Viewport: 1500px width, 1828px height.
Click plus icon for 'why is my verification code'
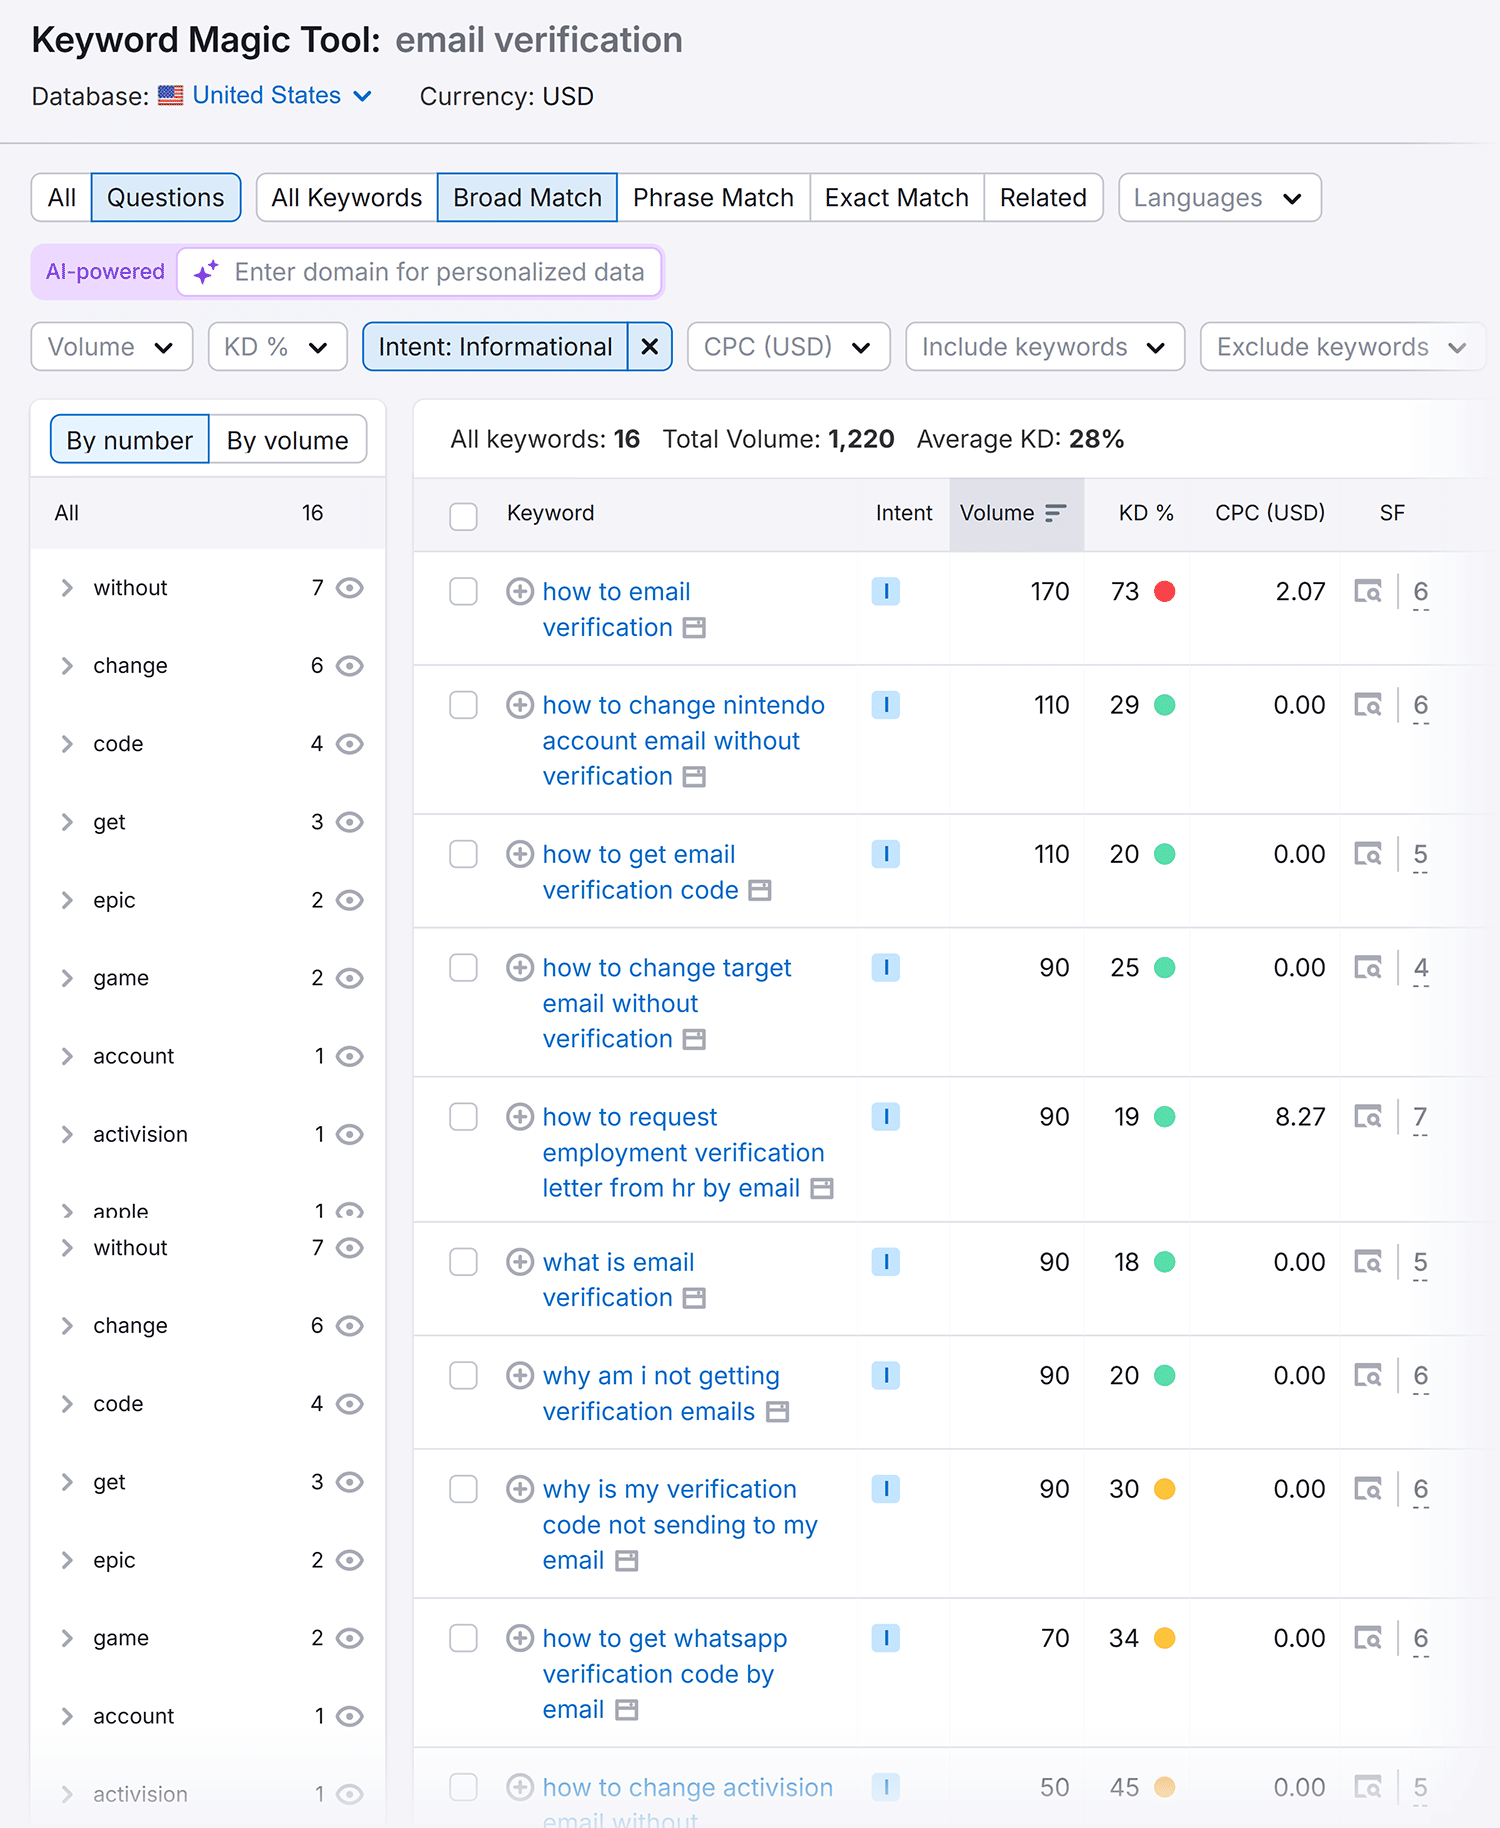tap(519, 1489)
